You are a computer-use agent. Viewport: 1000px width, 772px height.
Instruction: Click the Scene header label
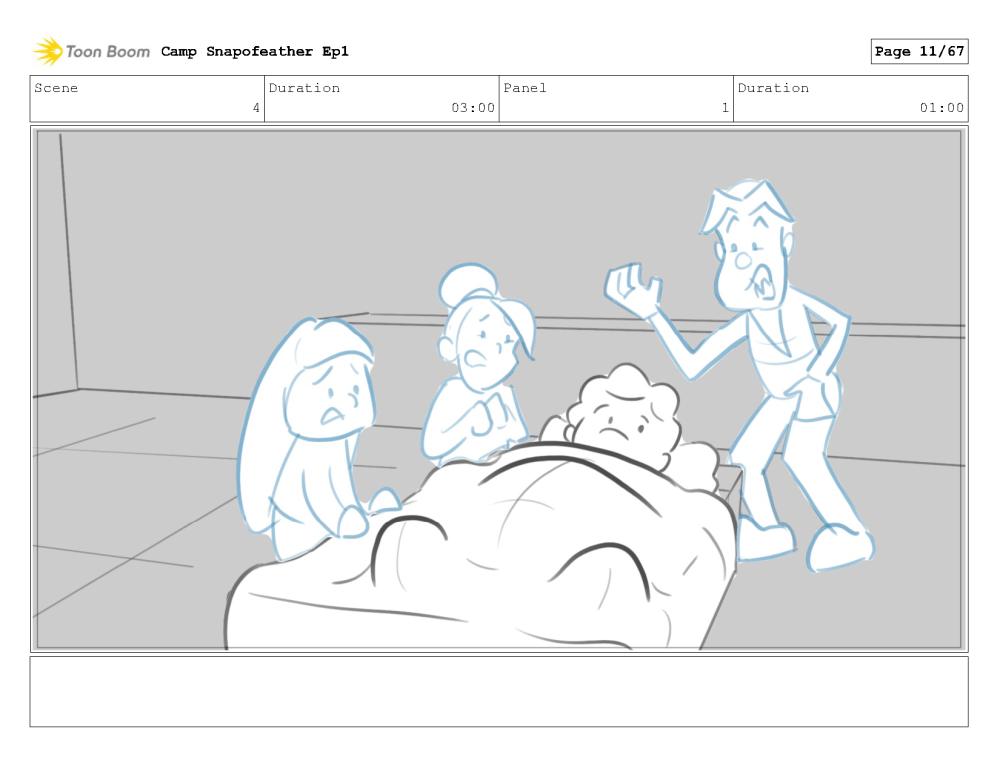click(56, 88)
